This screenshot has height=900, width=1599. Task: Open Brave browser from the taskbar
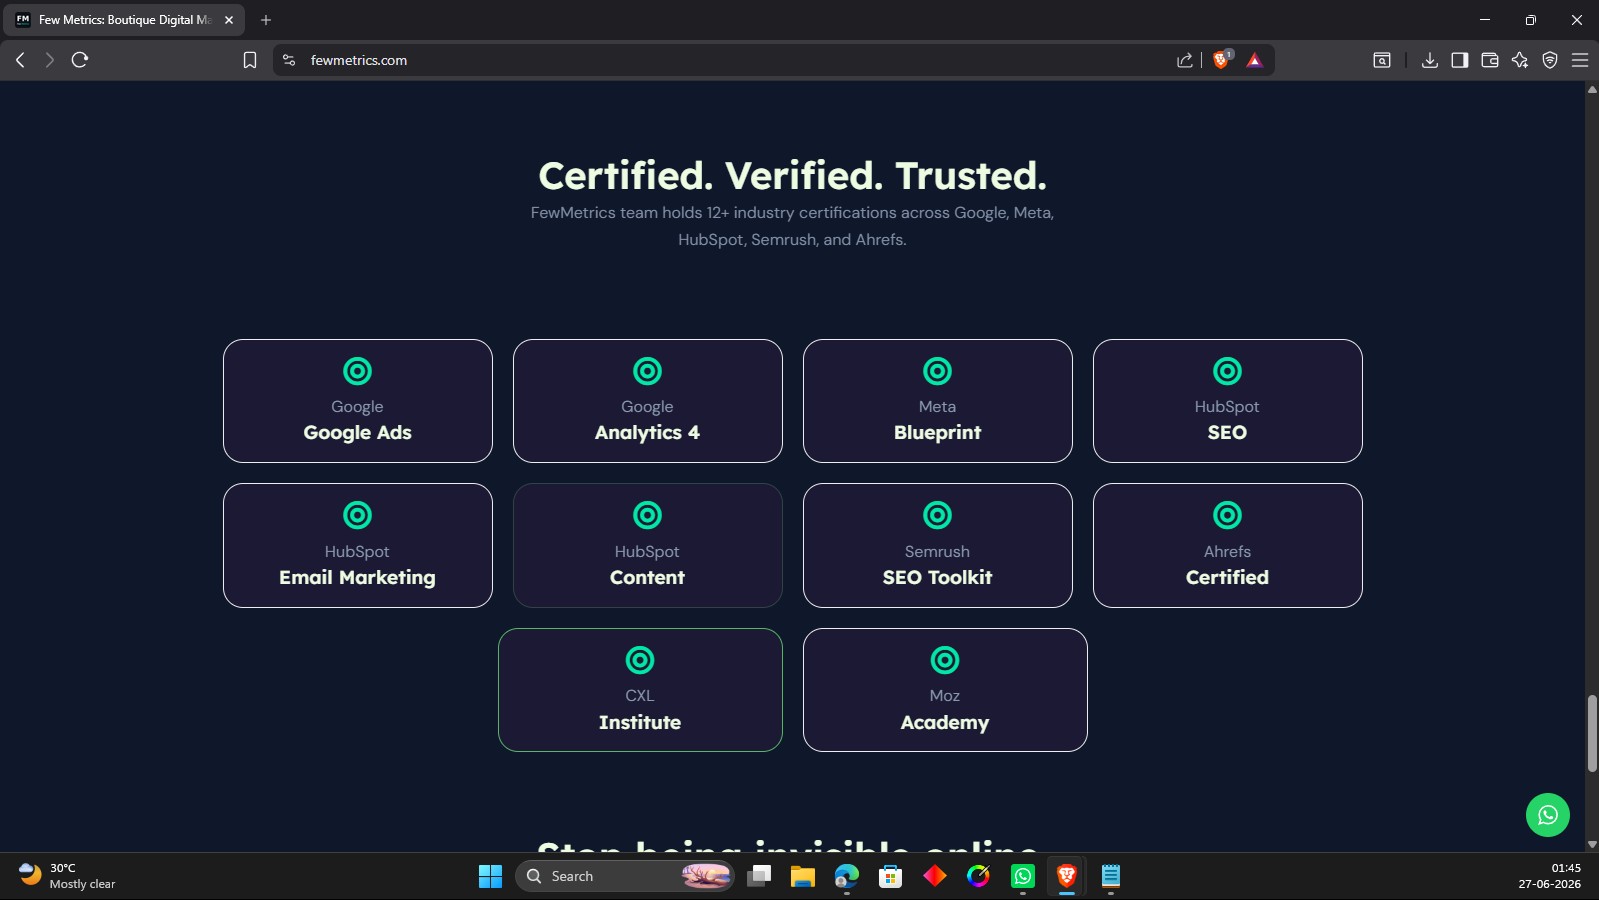(x=1066, y=876)
